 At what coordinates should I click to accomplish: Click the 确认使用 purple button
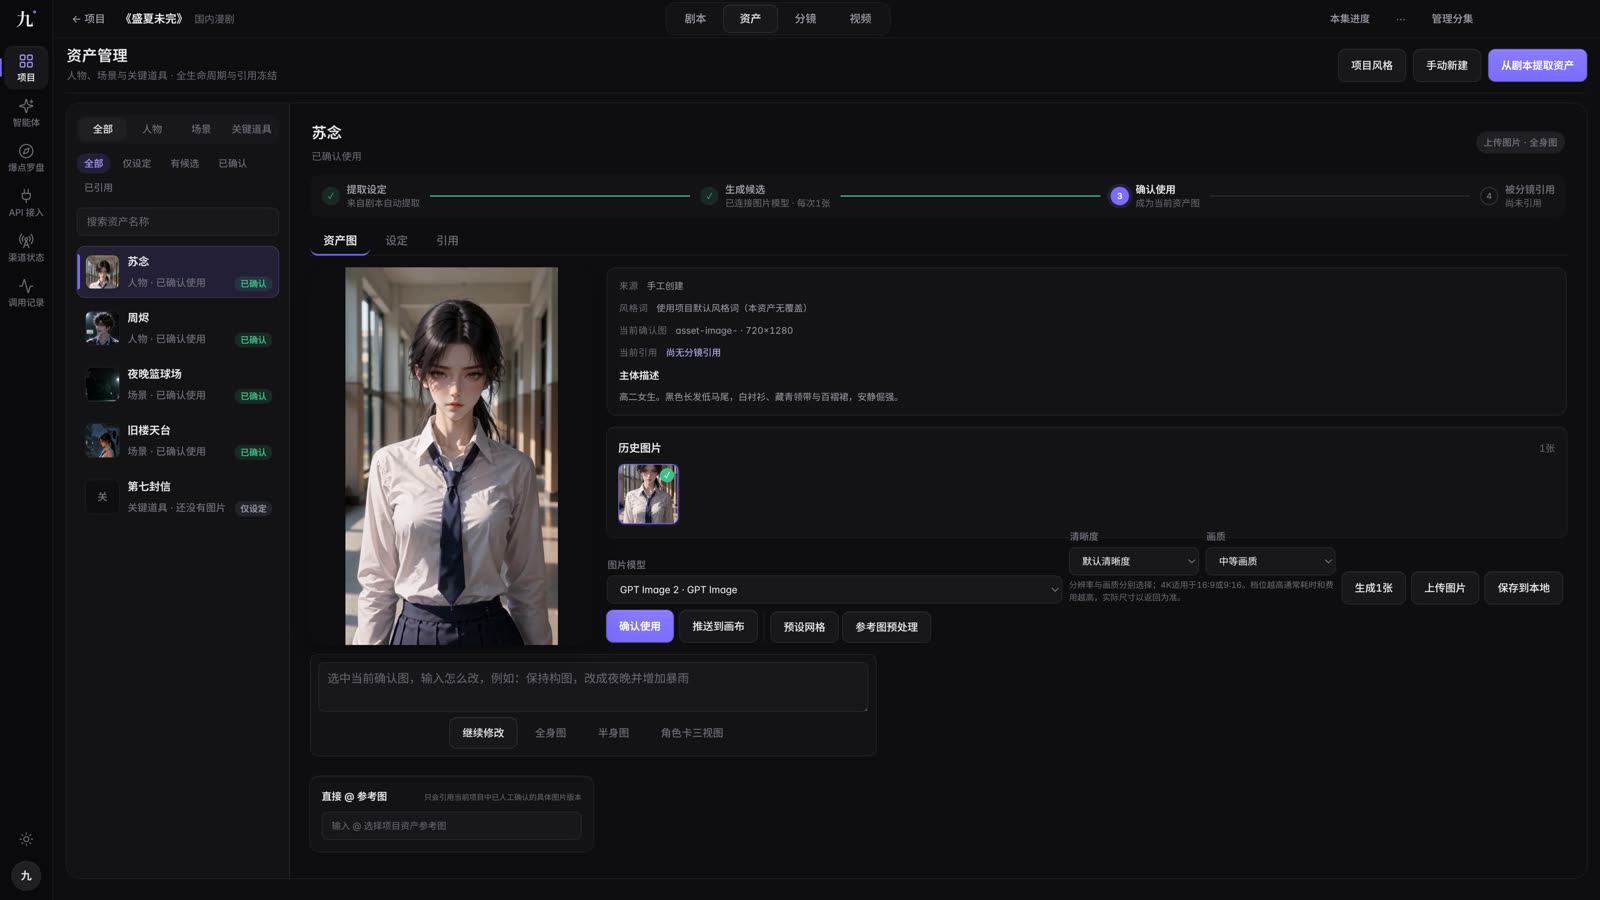coord(640,626)
